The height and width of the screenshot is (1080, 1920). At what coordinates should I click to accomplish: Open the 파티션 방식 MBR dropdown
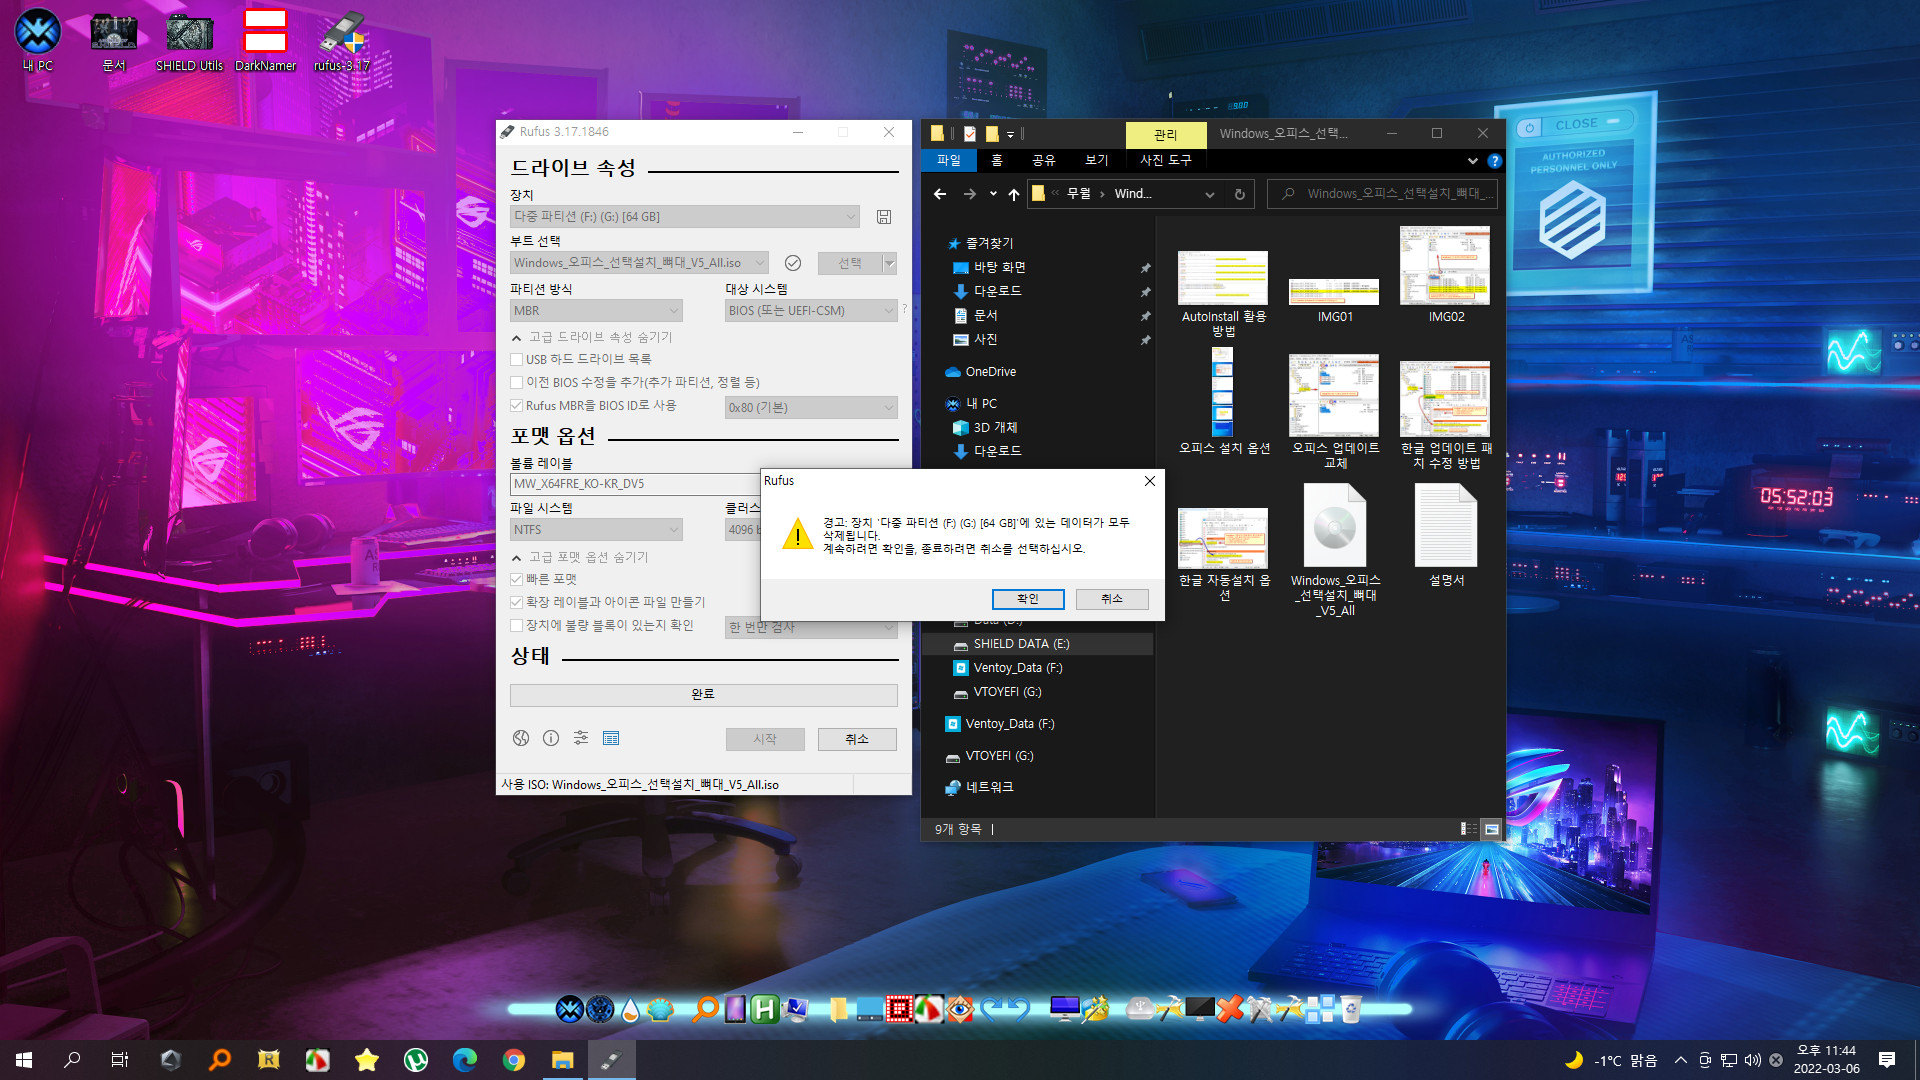(596, 311)
